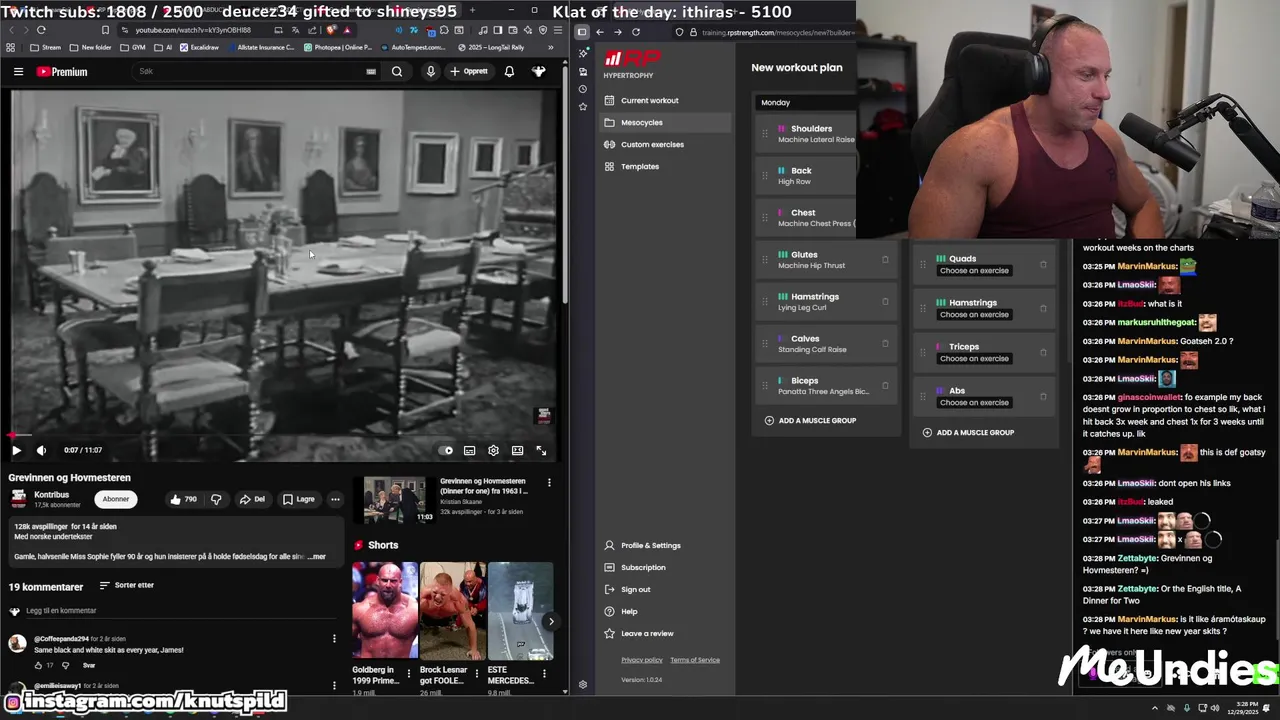
Task: Open the Excalidraw bookmark
Action: 199,47
